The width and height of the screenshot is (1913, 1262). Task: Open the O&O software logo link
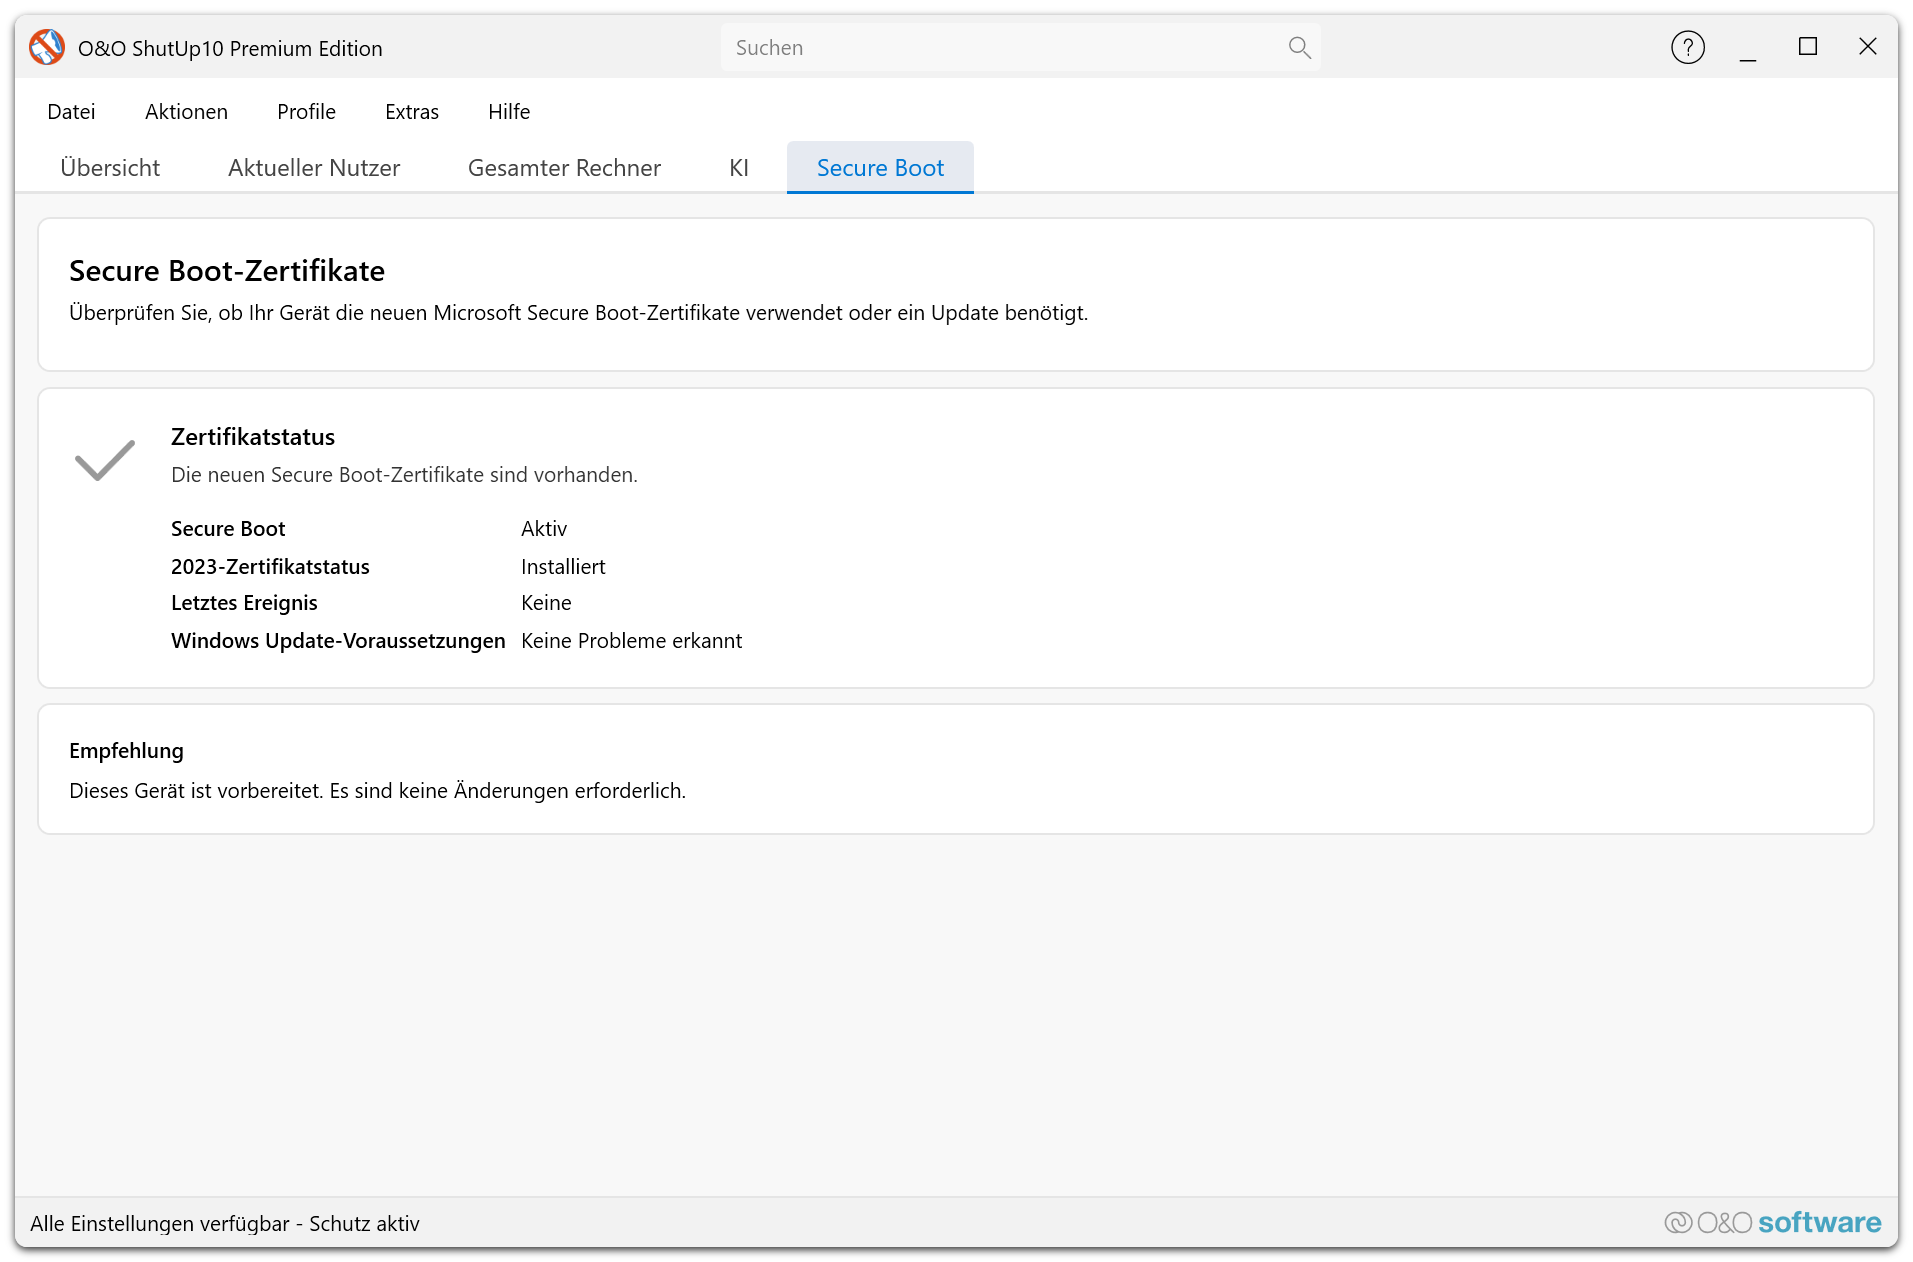1772,1222
